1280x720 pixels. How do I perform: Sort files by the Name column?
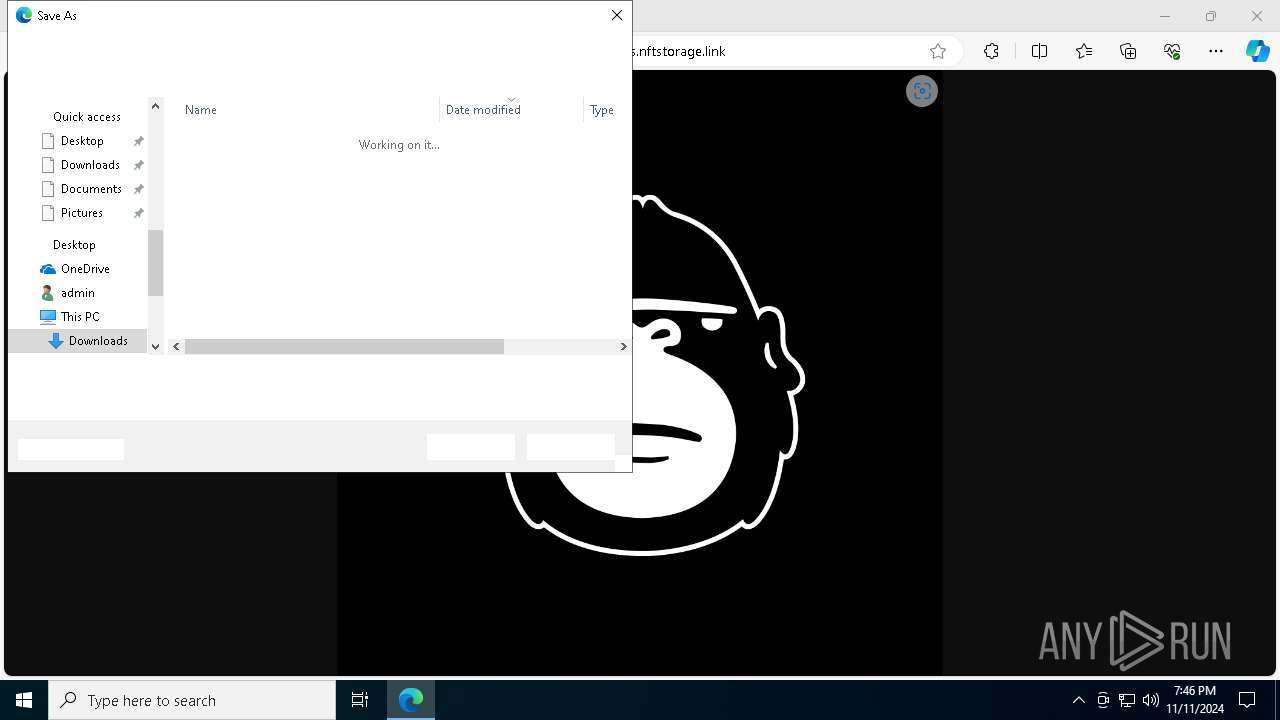tap(201, 110)
